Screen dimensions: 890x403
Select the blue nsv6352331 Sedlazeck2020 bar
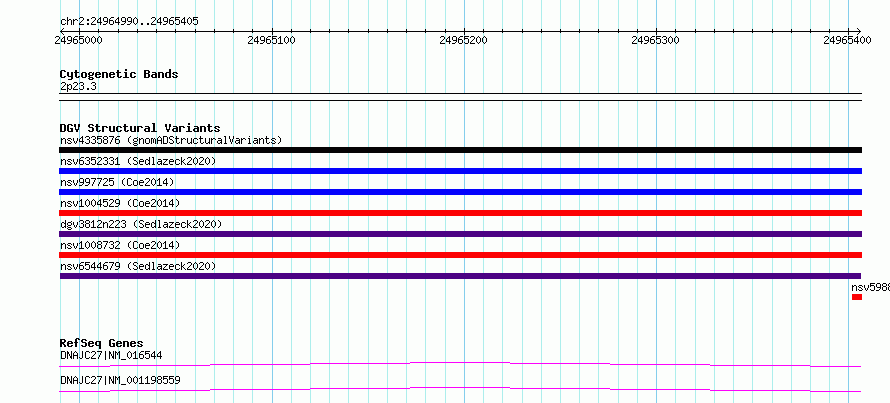(x=460, y=171)
